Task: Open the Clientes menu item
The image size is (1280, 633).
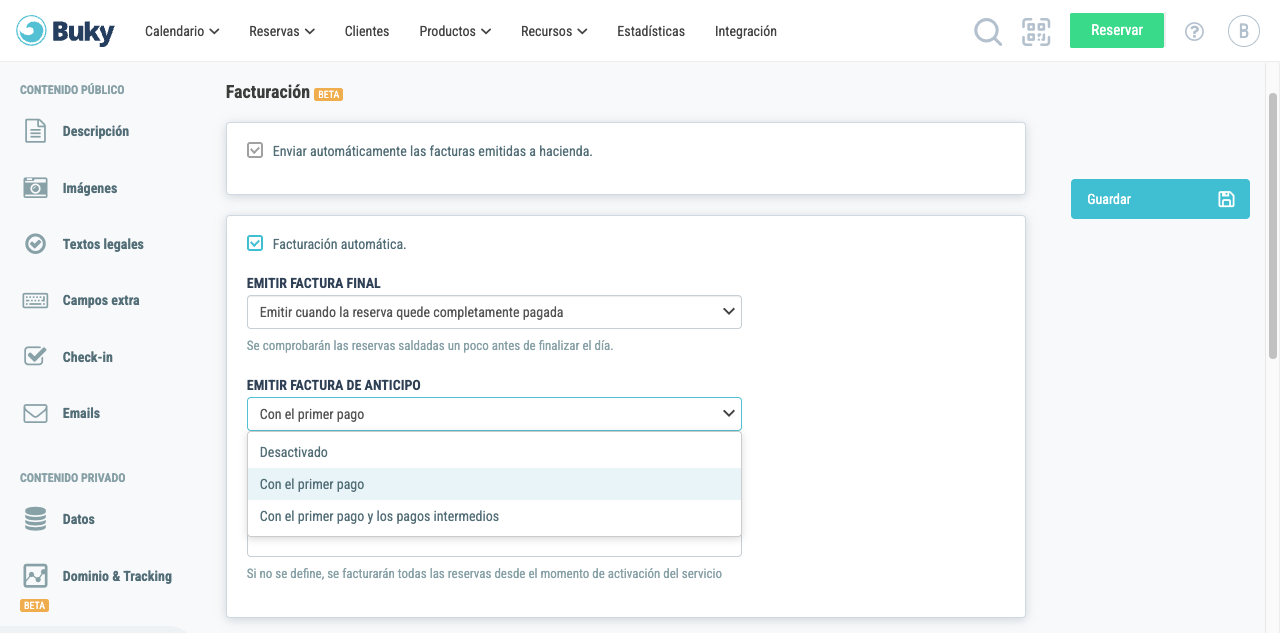Action: click(367, 31)
